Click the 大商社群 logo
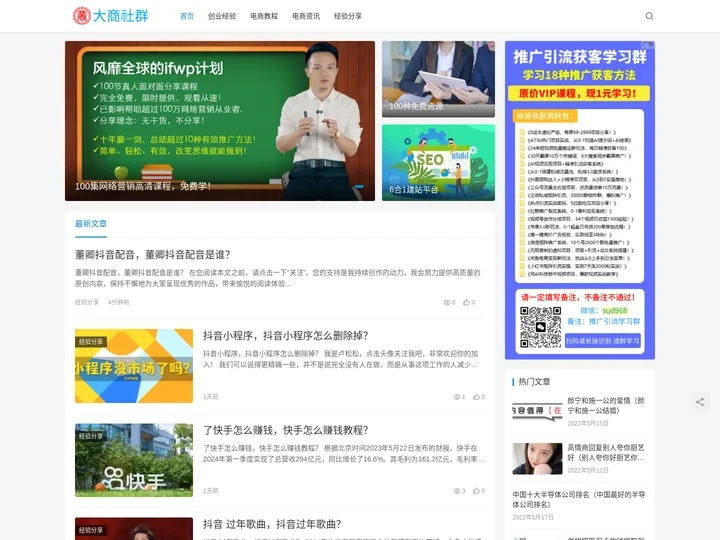Screen dimensions: 720x540 [x=111, y=16]
